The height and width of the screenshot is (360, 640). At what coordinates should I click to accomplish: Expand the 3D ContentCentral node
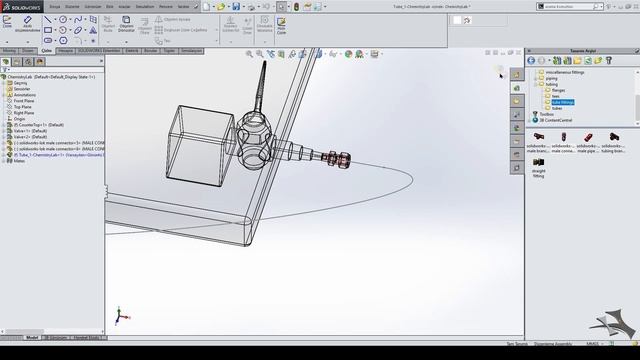pos(530,120)
